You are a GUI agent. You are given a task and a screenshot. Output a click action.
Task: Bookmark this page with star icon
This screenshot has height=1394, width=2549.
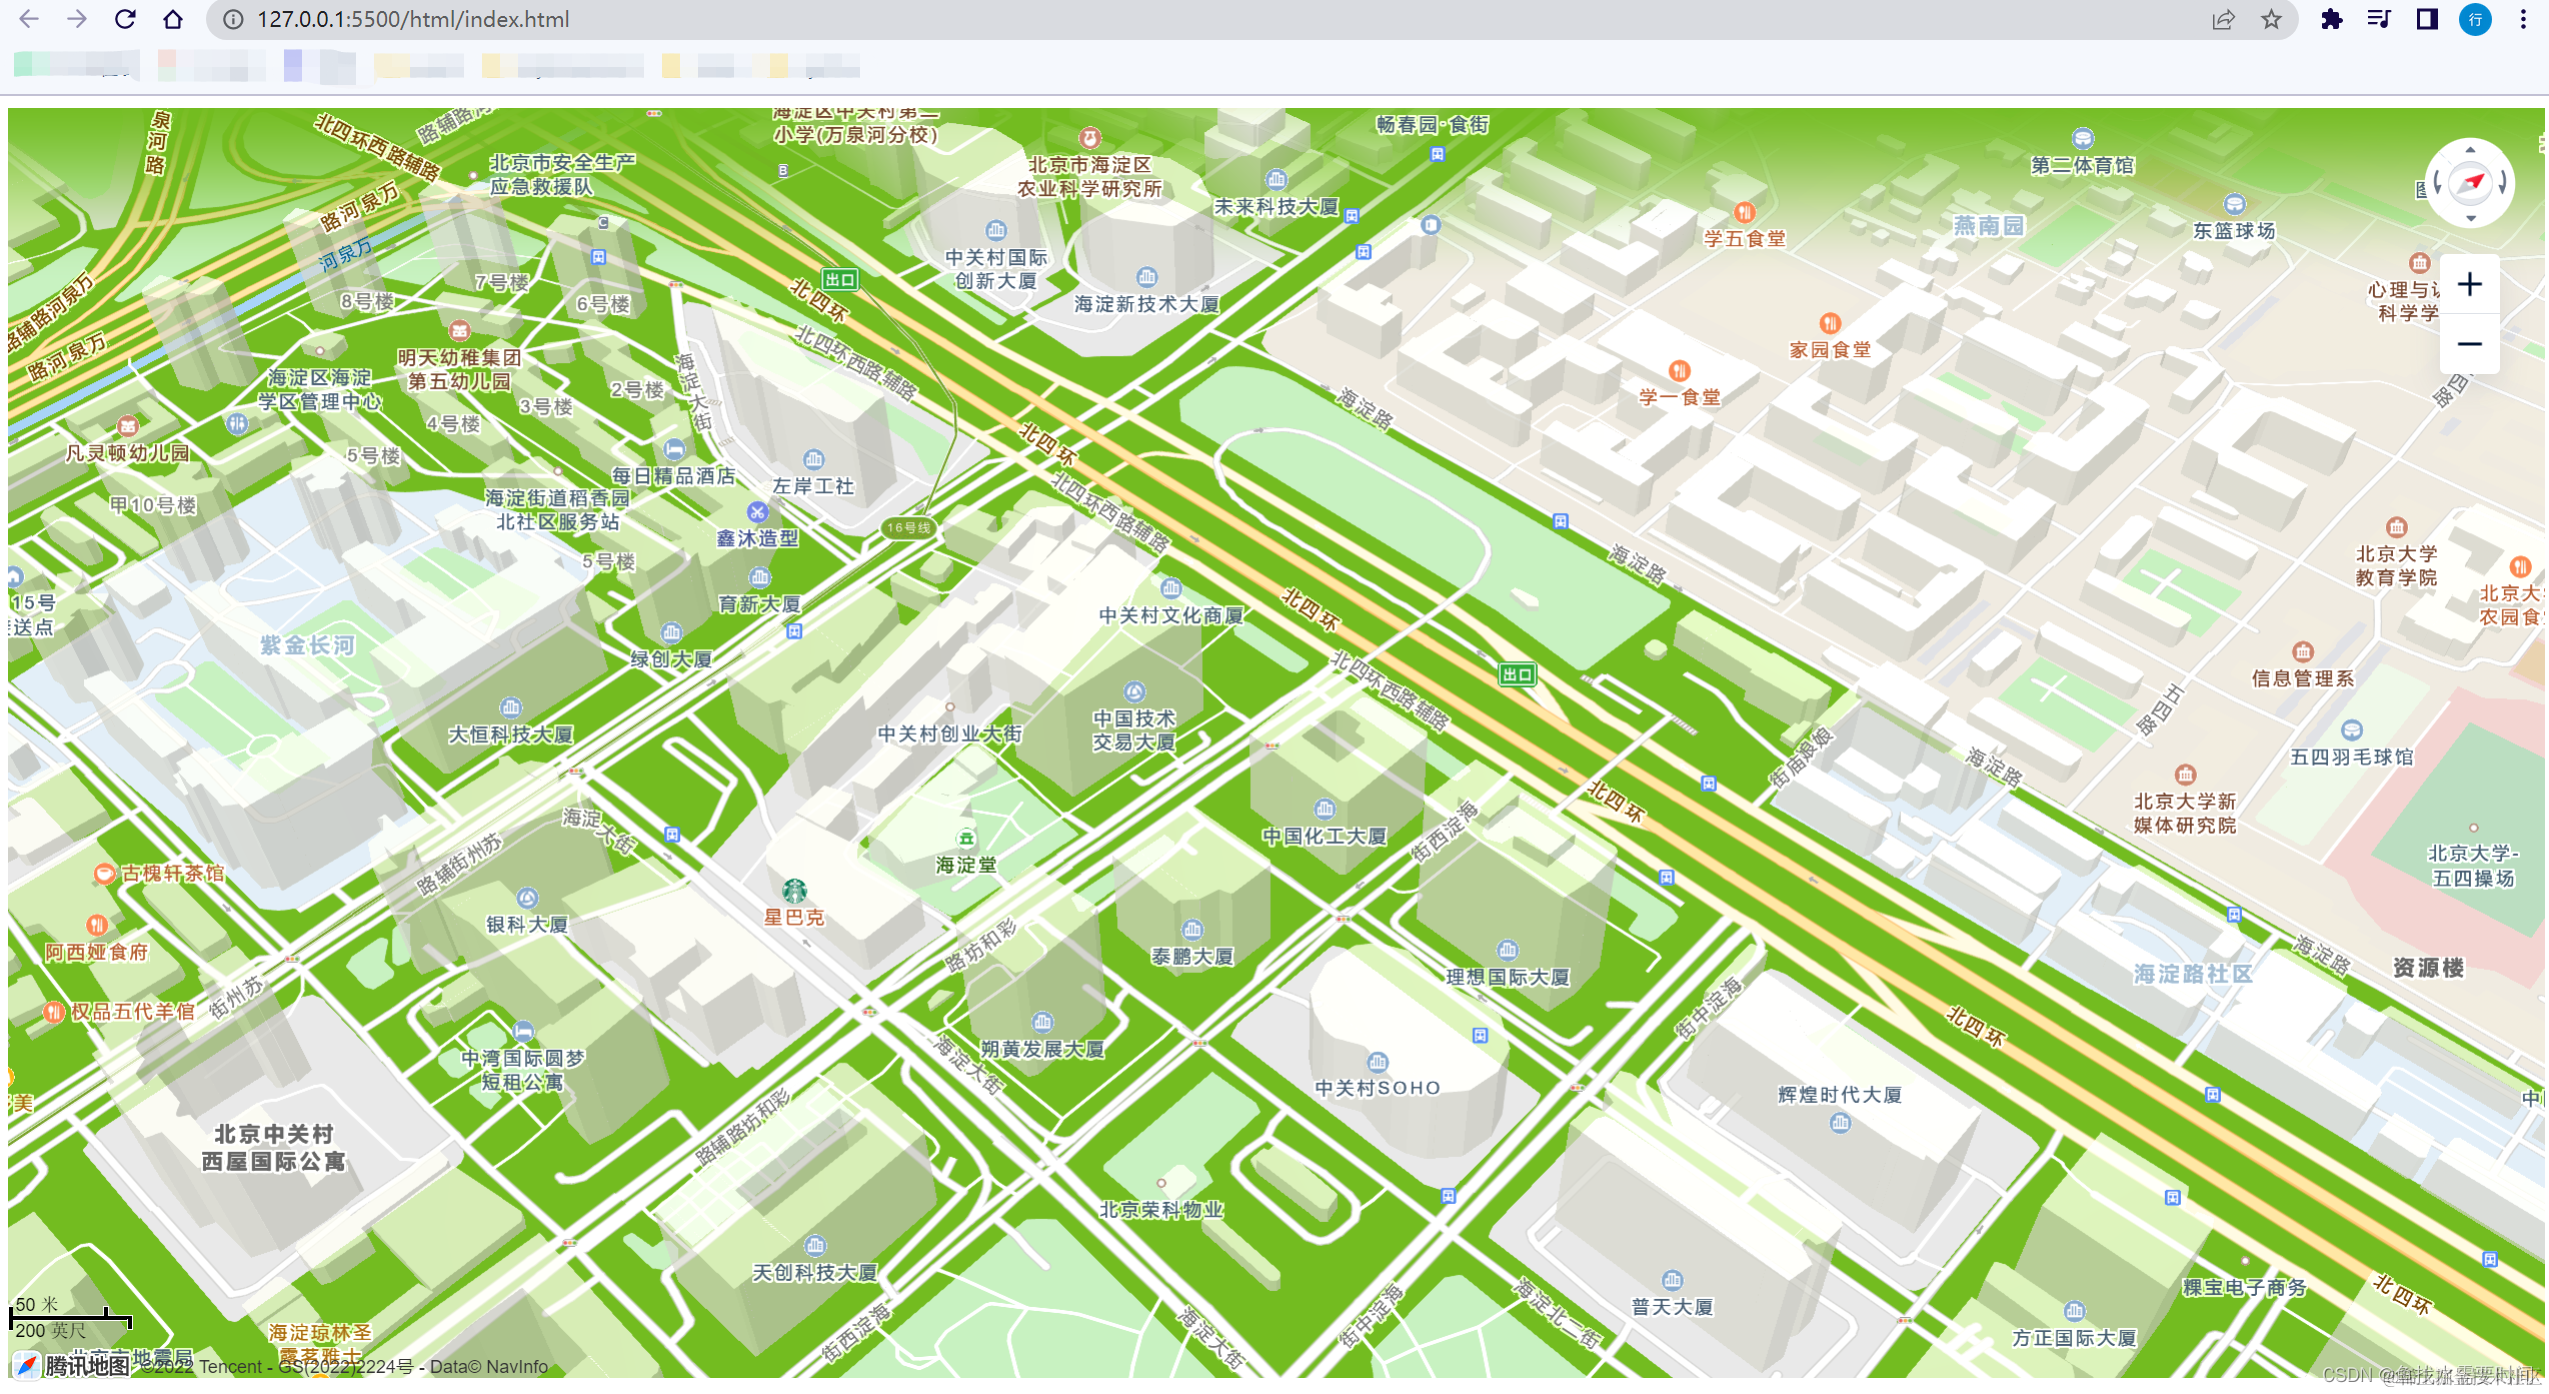tap(2271, 19)
